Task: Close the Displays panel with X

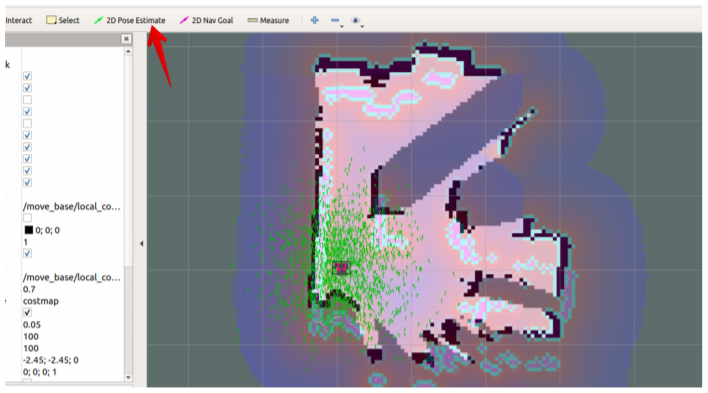Action: [126, 39]
